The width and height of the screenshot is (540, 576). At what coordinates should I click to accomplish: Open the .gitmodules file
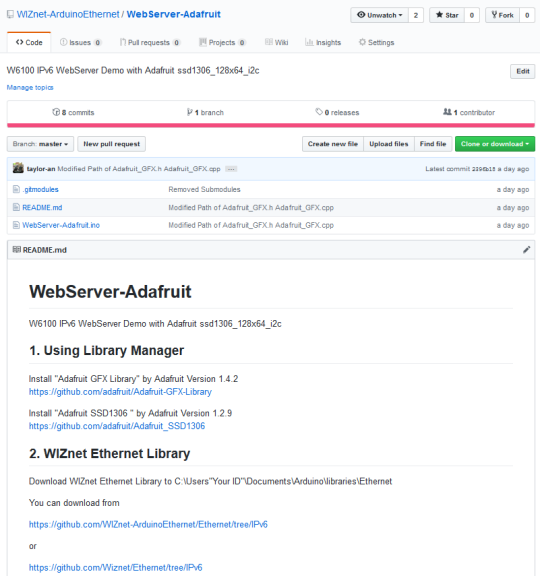(40, 190)
